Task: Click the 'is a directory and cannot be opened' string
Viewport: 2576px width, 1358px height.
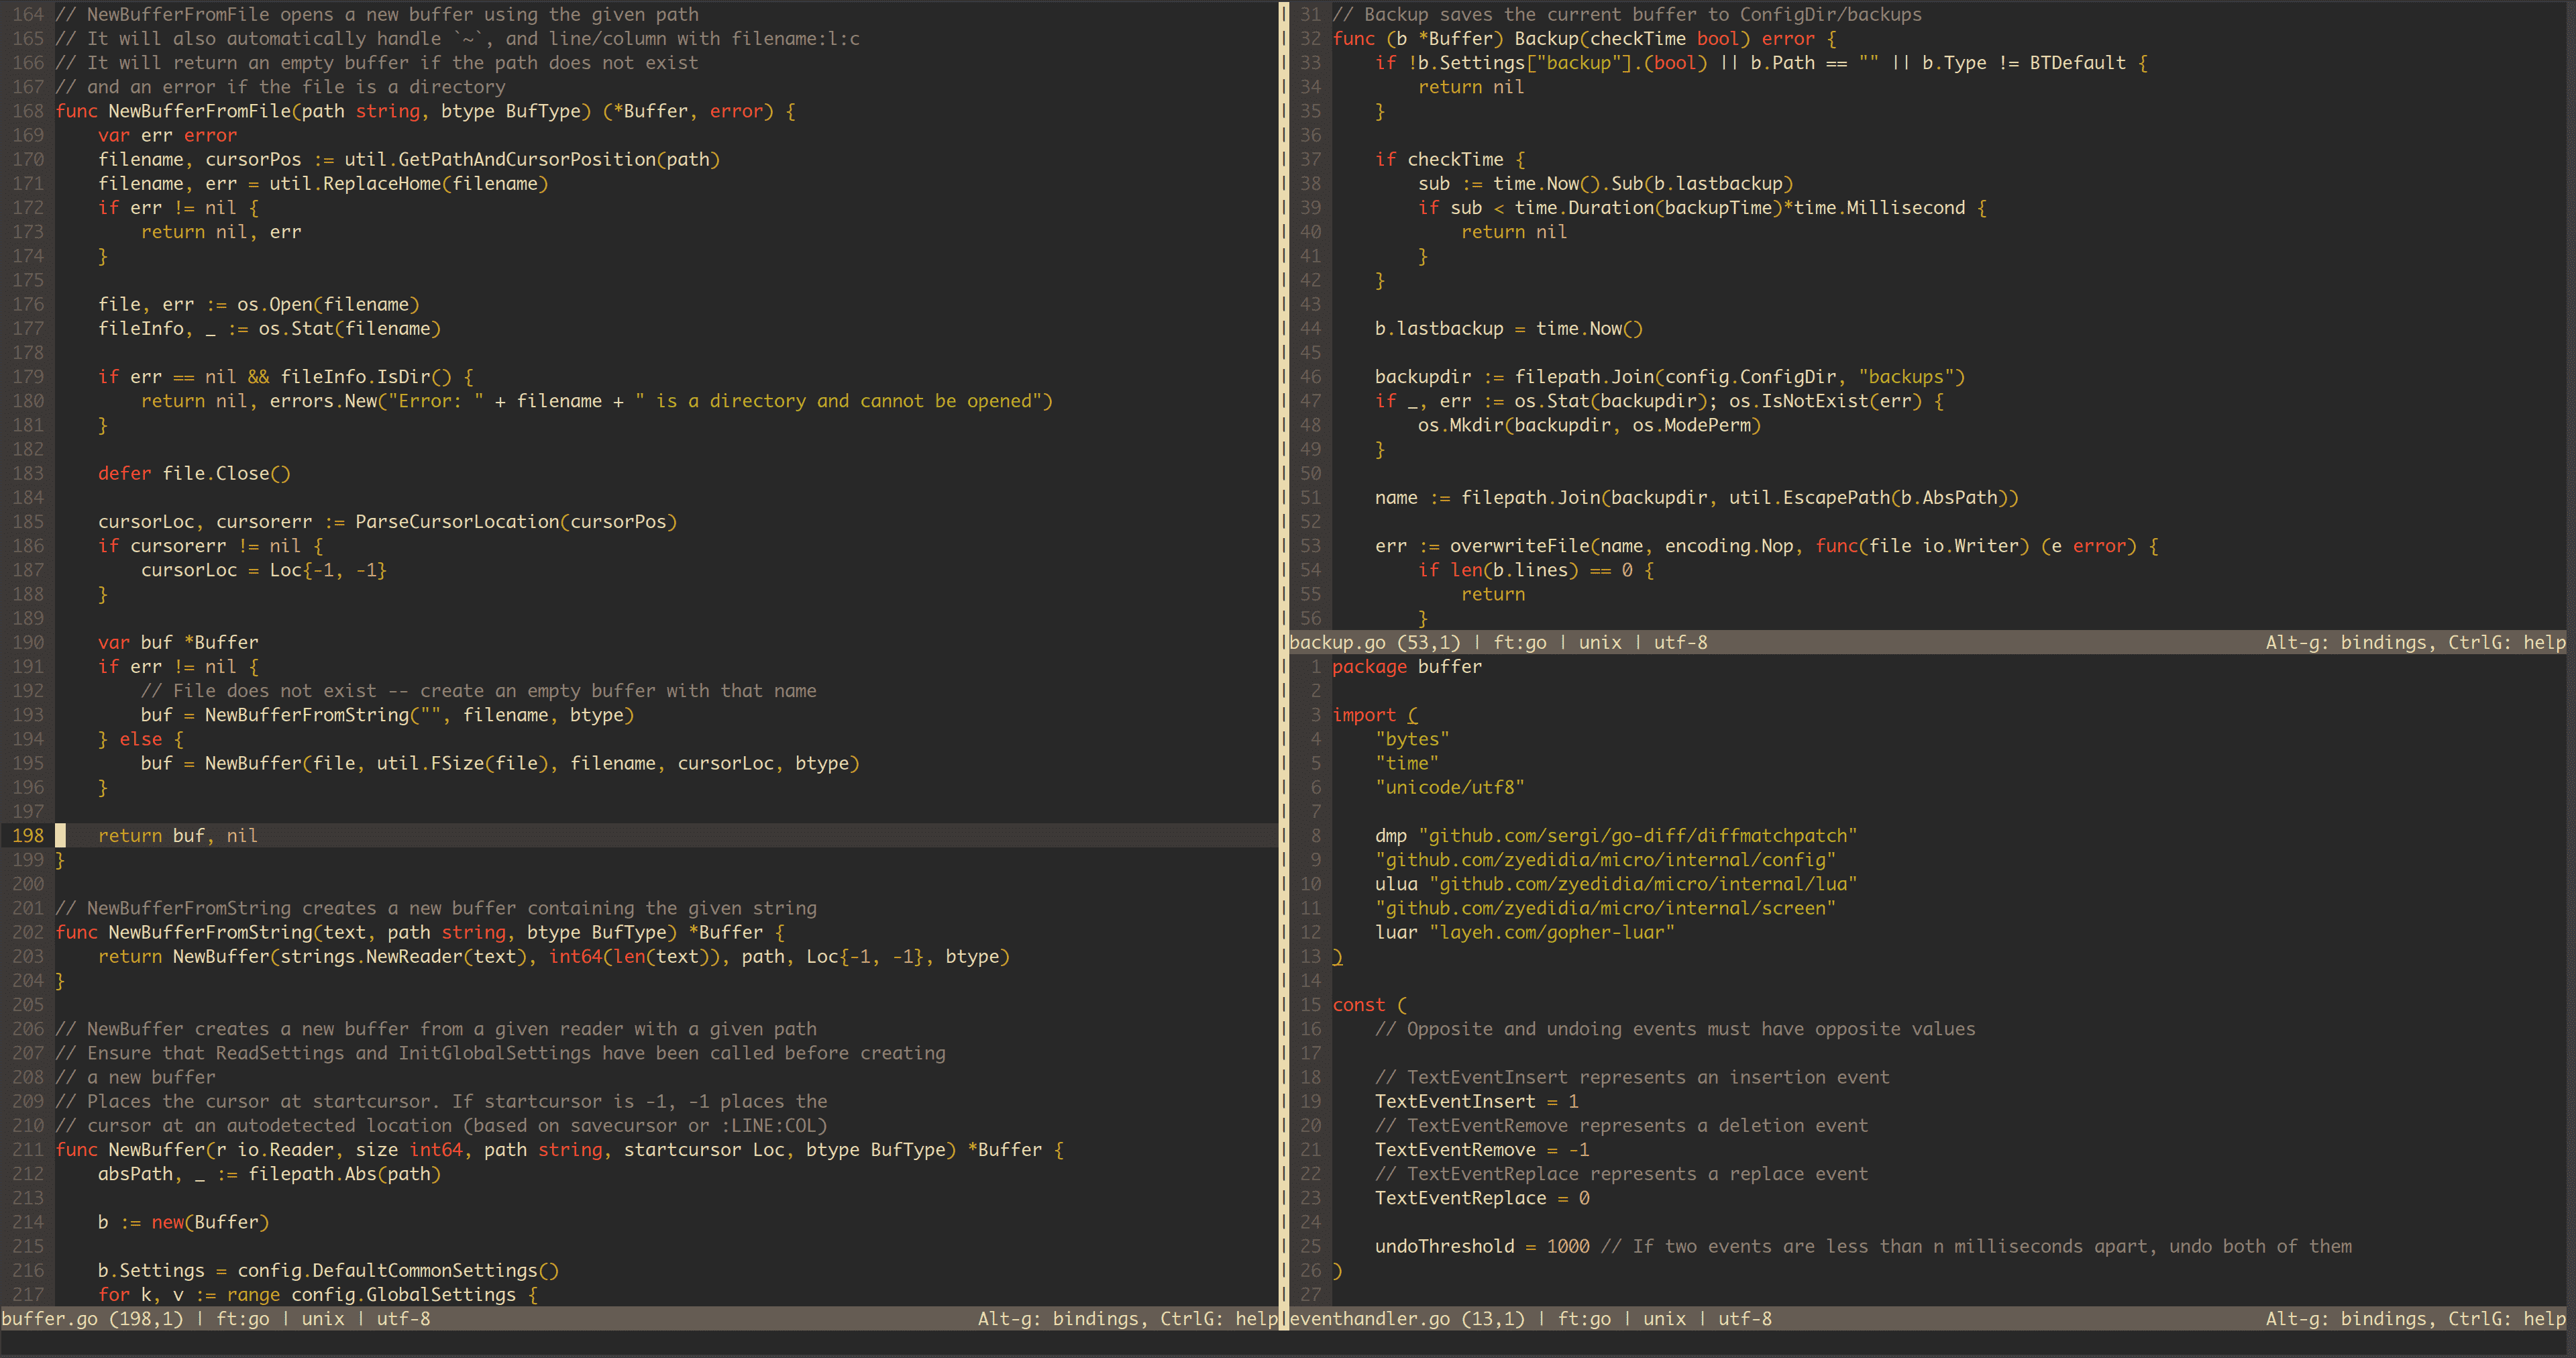Action: 839,401
